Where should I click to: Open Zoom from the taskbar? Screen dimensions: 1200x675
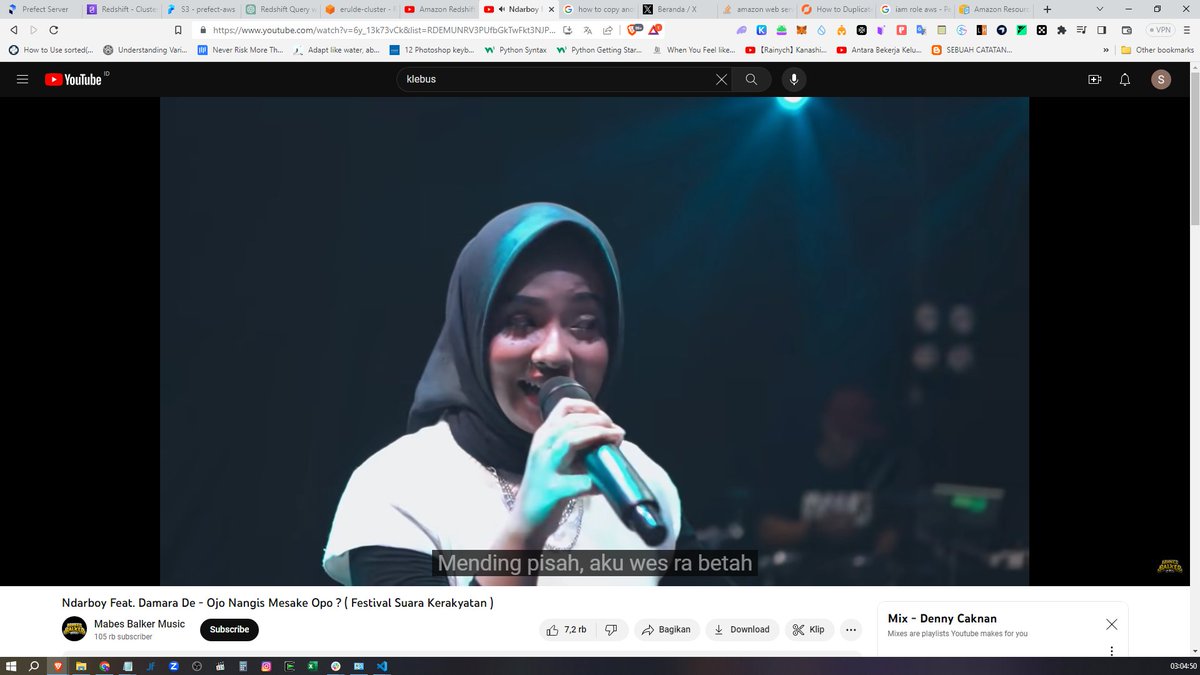[173, 666]
